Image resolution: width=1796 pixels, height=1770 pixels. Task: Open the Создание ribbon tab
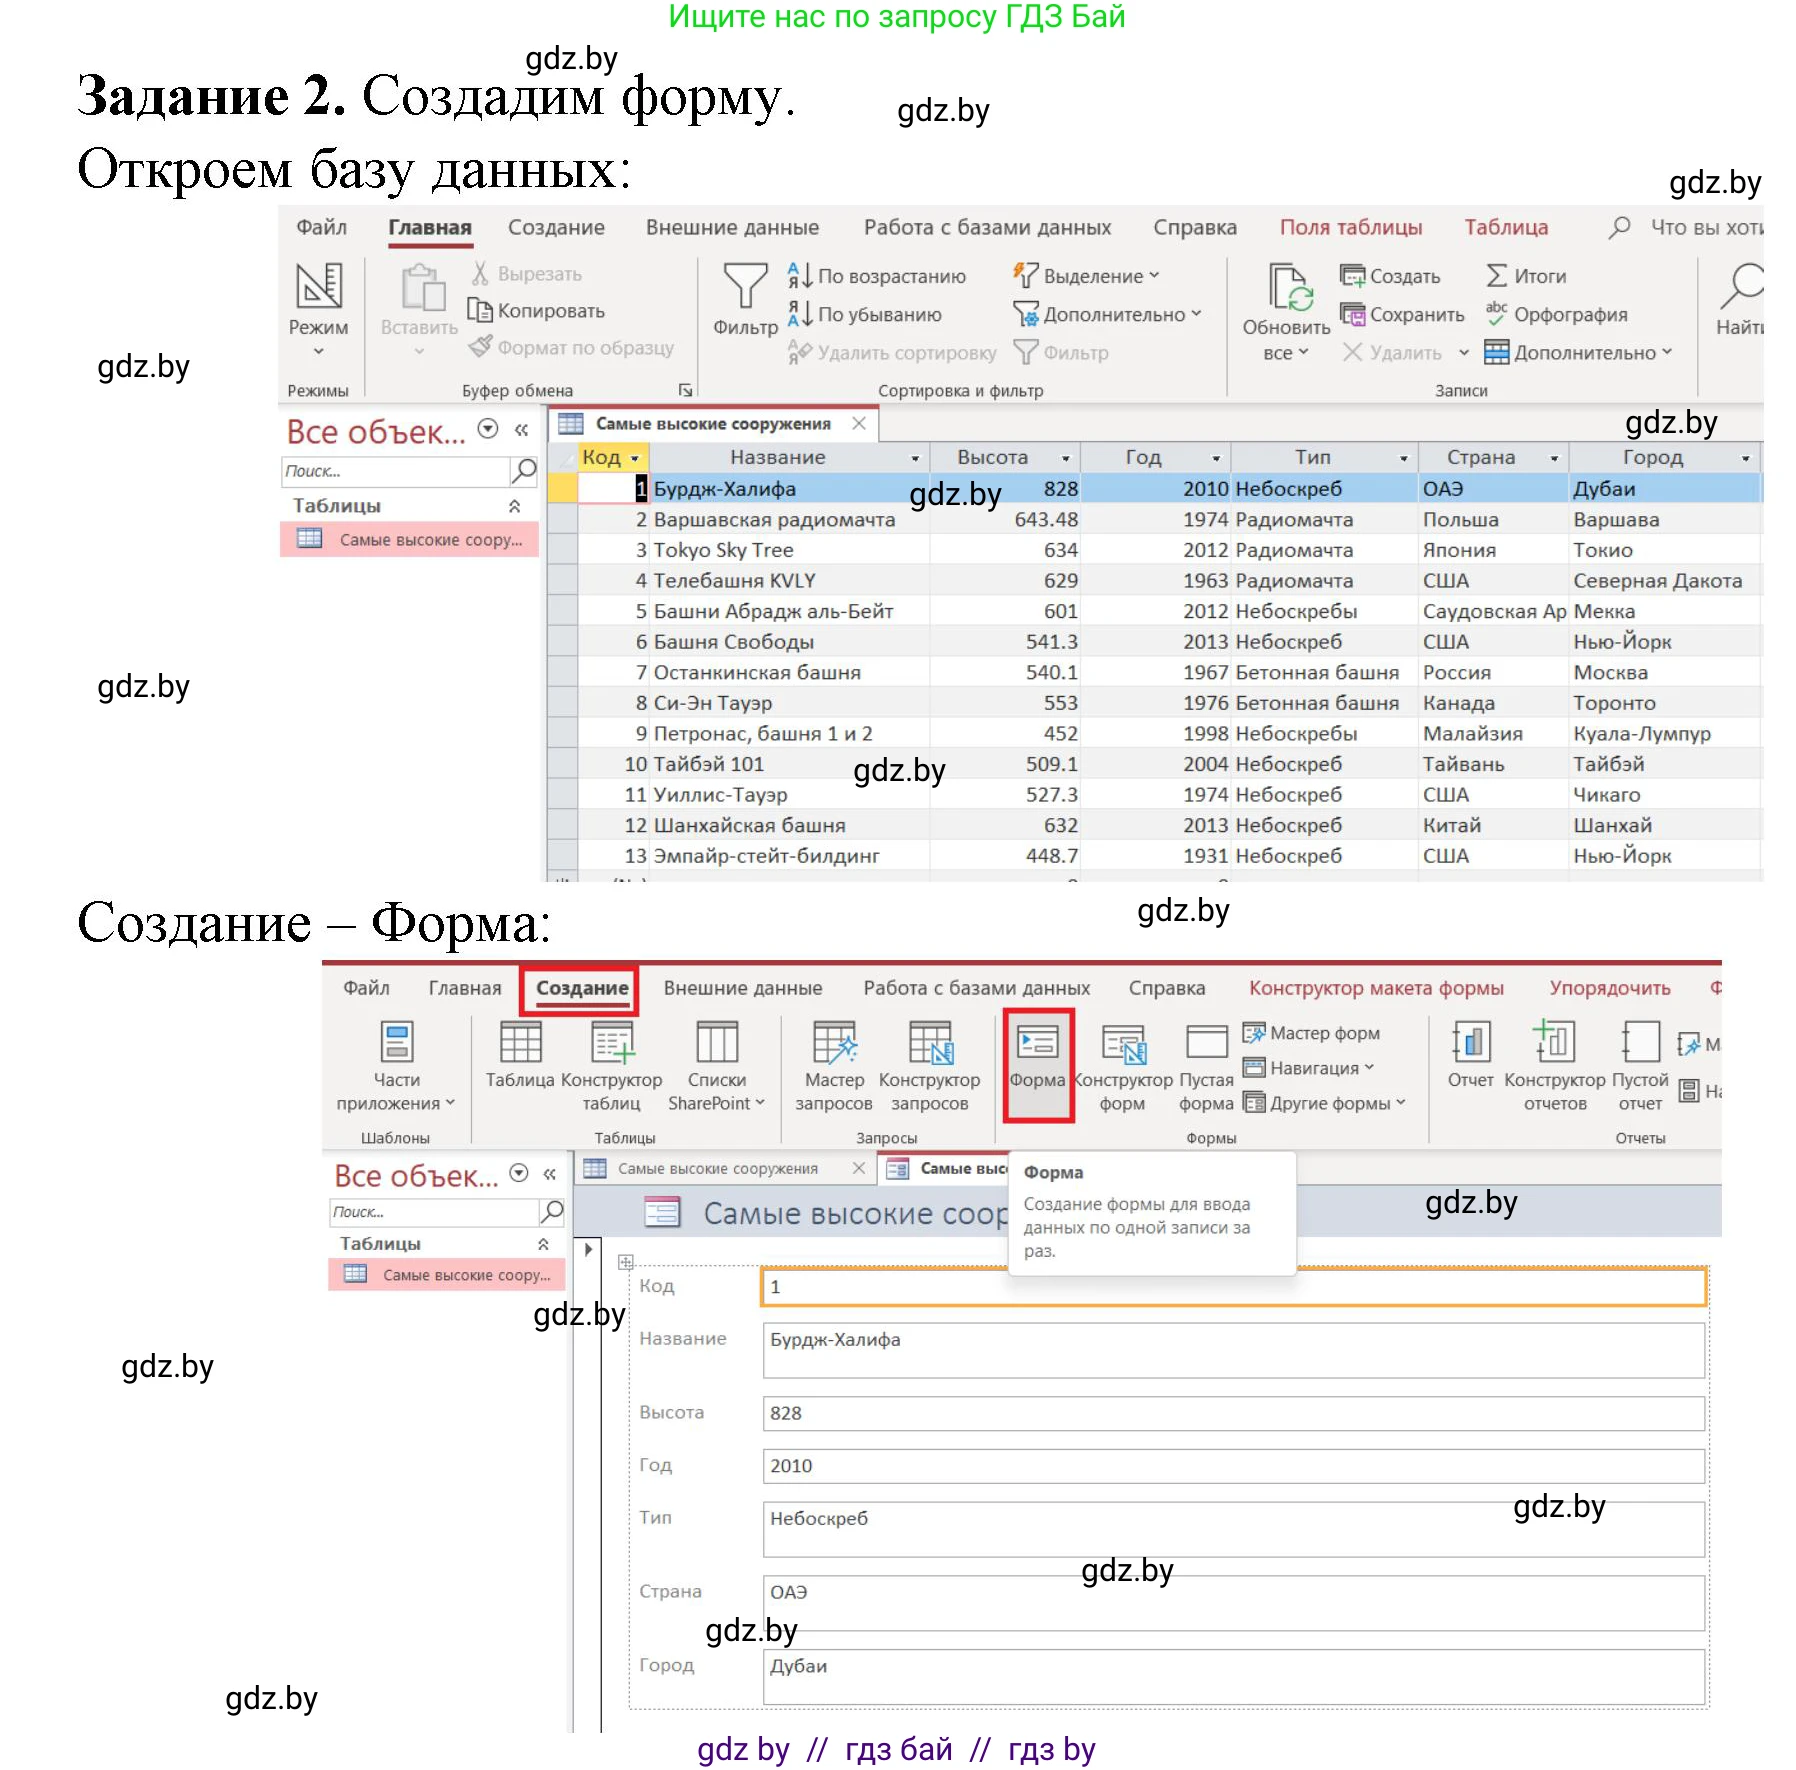point(581,988)
